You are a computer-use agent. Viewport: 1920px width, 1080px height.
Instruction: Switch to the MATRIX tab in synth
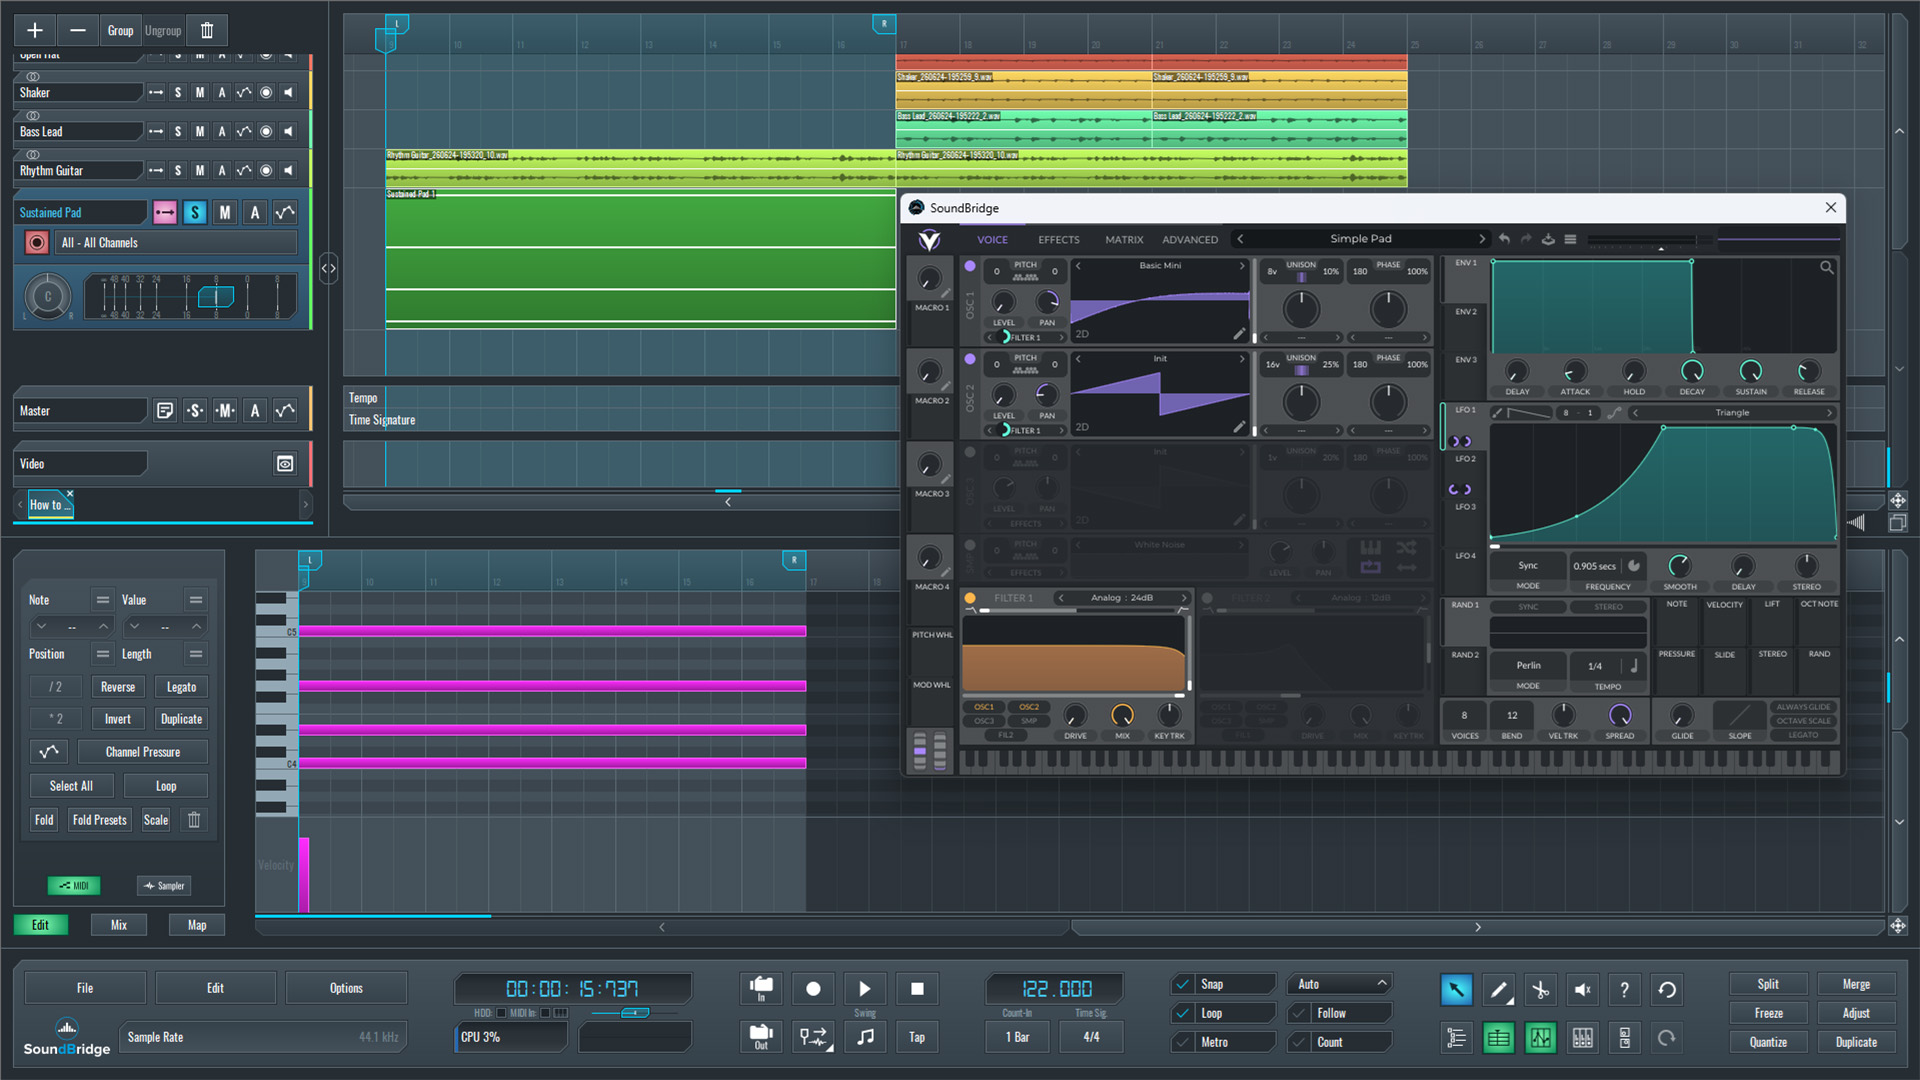1124,240
